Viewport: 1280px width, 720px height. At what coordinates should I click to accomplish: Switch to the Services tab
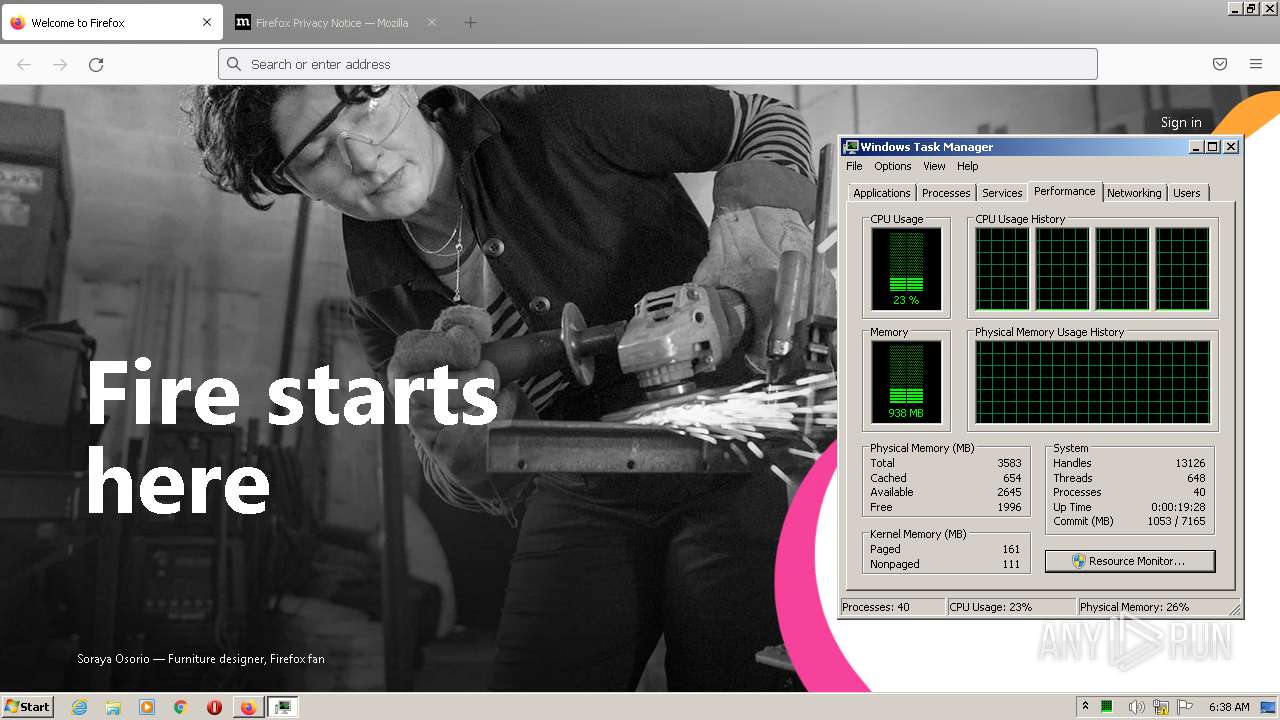click(1002, 193)
